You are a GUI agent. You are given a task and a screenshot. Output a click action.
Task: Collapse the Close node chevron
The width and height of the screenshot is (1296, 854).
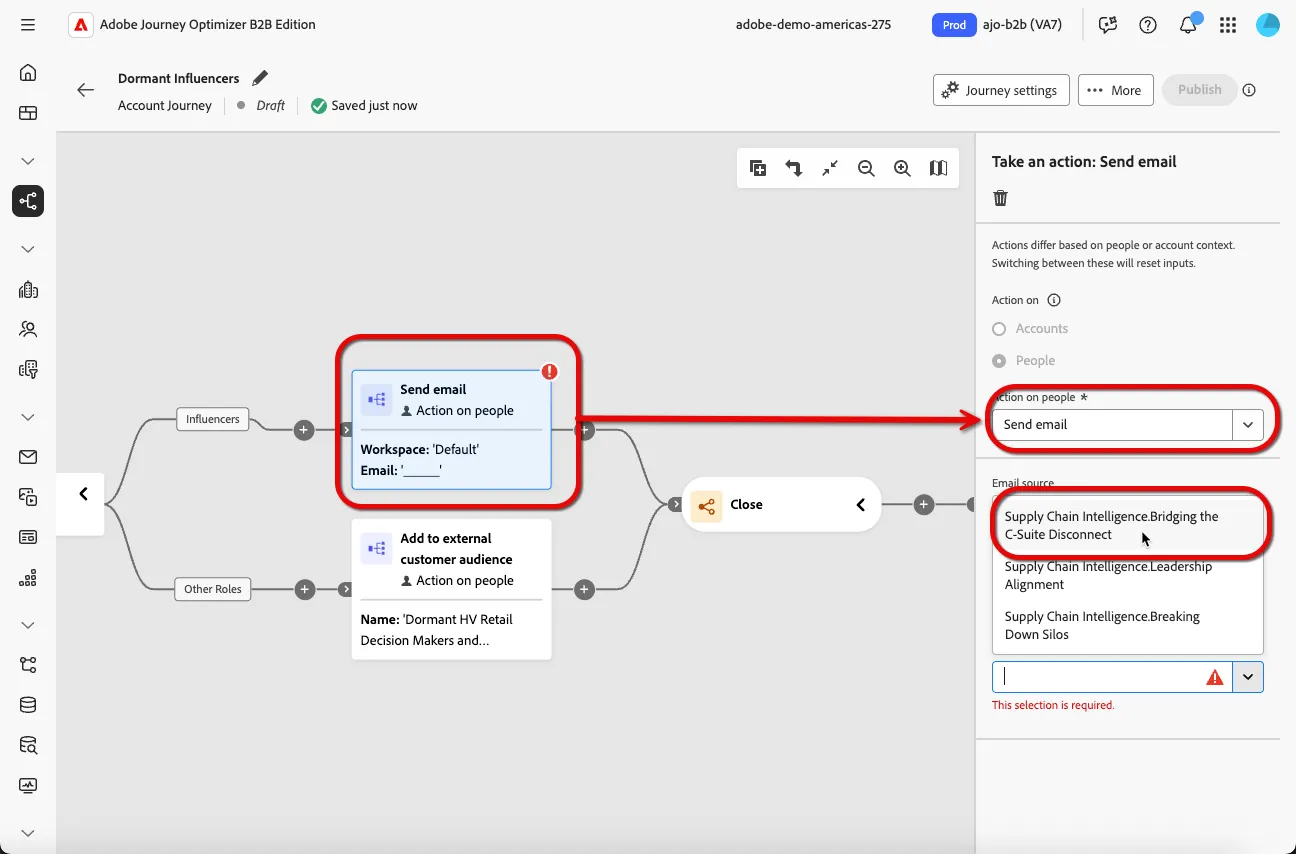(x=860, y=505)
